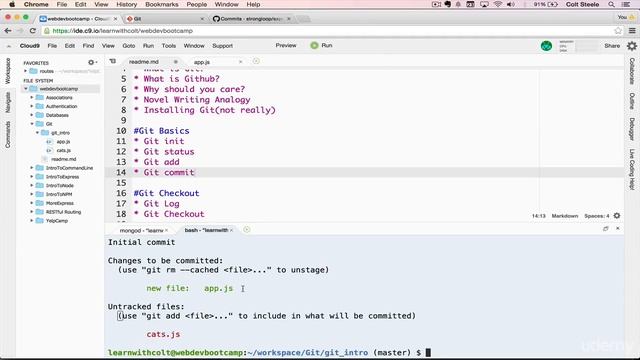Viewport: 640px width, 360px height.
Task: Open editor status bar settings gear
Action: [617, 216]
